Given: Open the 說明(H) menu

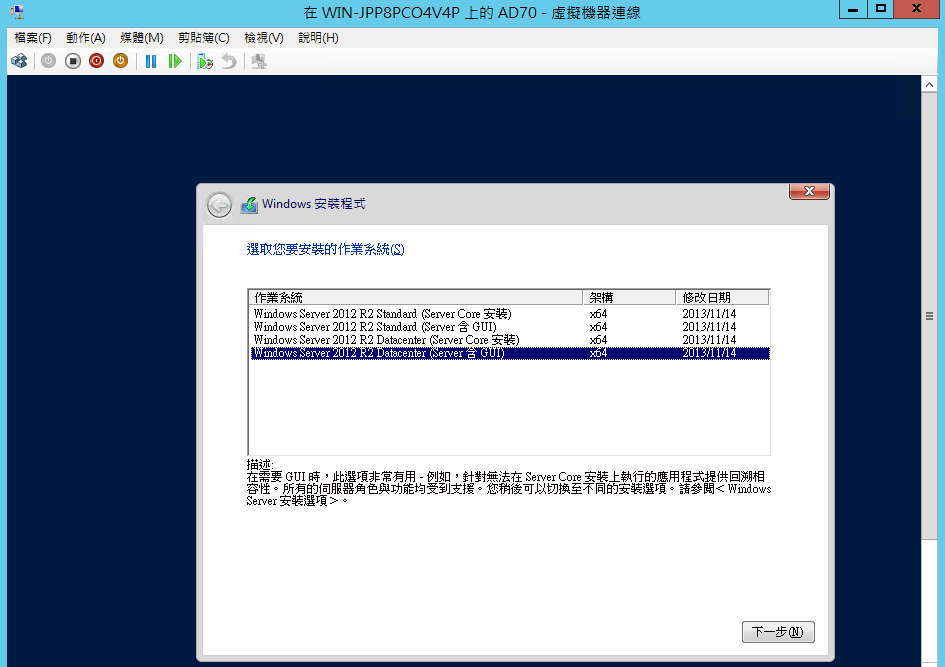Looking at the screenshot, I should pos(318,38).
